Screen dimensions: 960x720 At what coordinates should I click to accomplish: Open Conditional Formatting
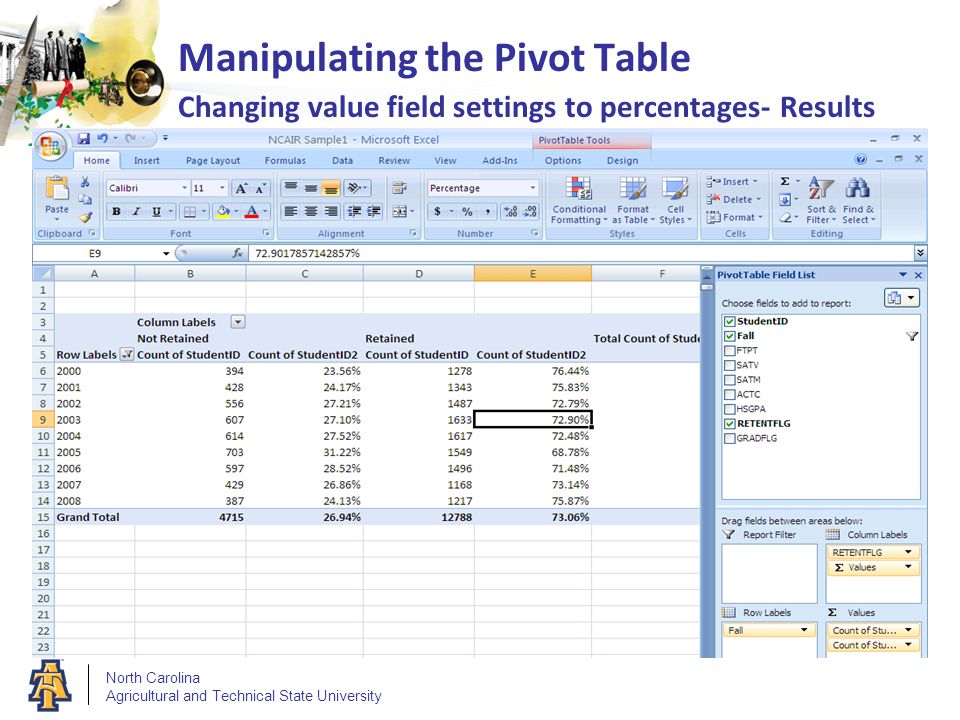579,201
